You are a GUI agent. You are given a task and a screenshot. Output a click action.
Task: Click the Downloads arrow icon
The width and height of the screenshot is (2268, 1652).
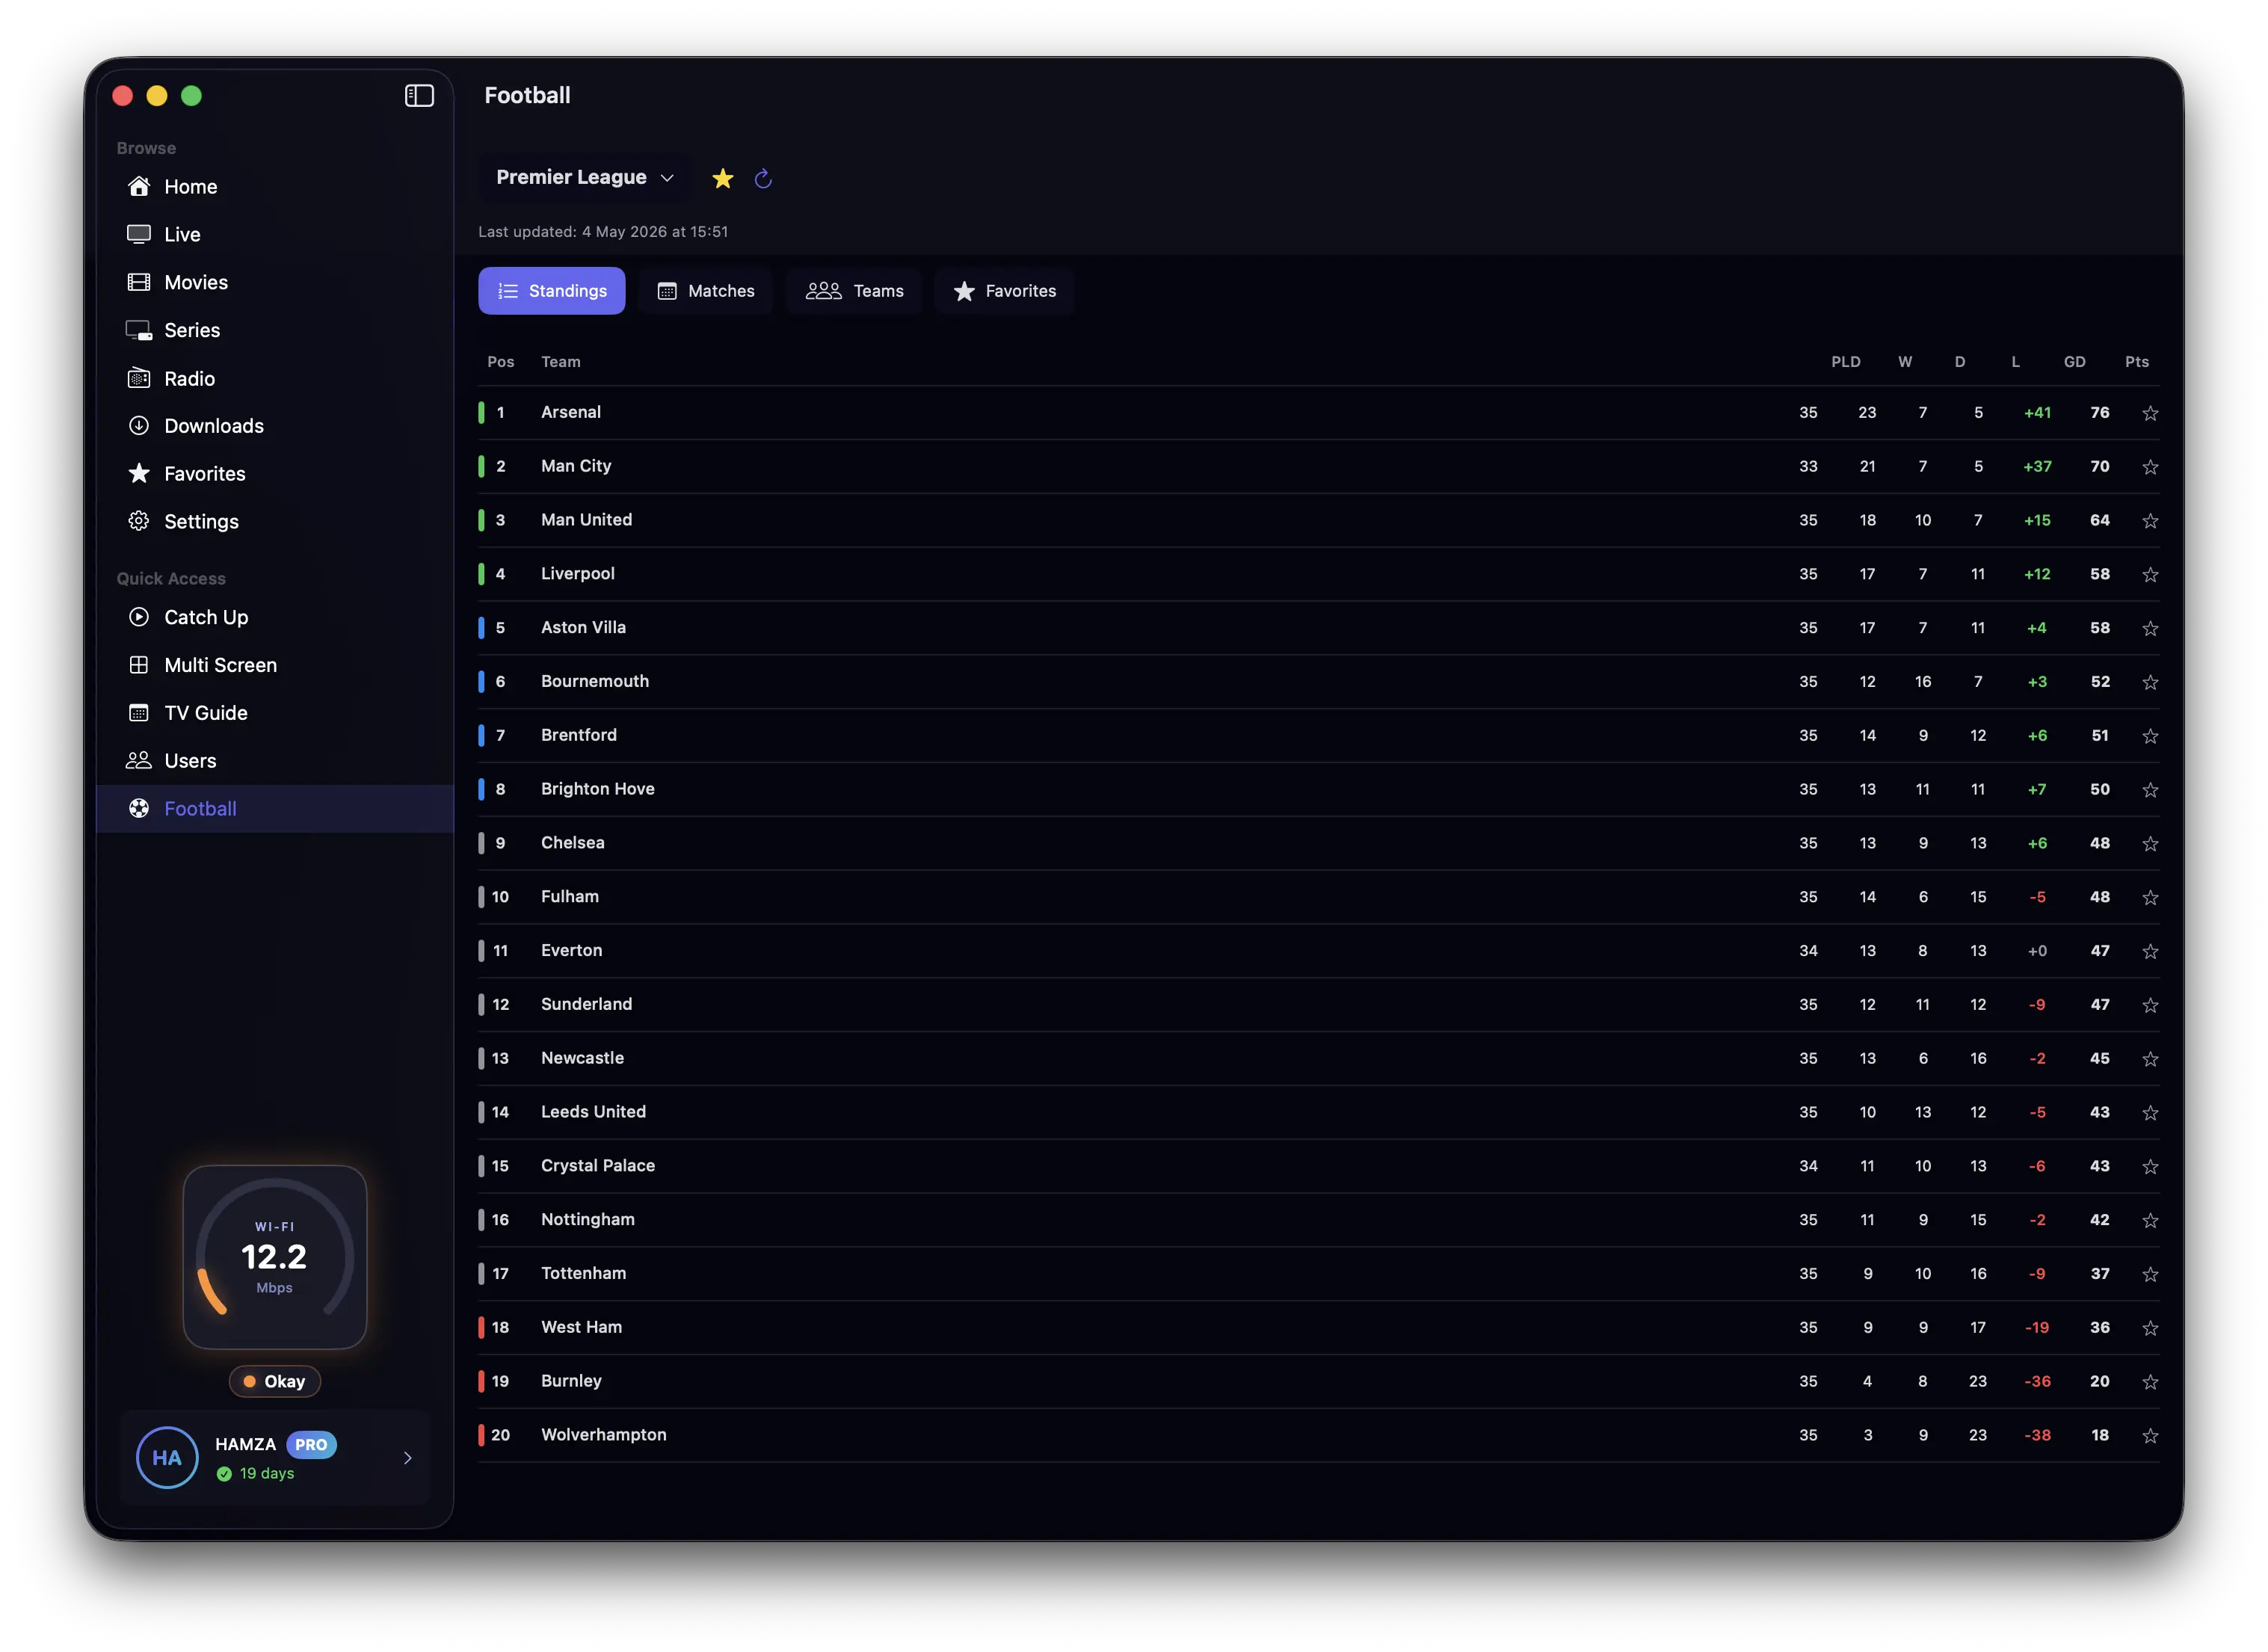coord(139,425)
